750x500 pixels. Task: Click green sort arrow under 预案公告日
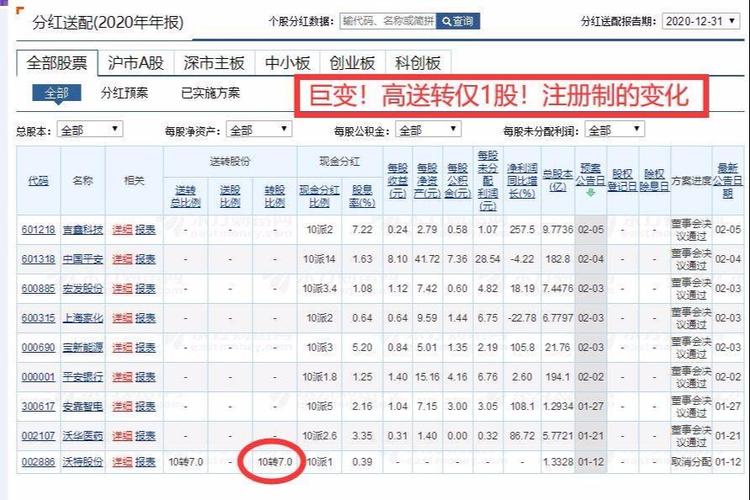[x=591, y=192]
